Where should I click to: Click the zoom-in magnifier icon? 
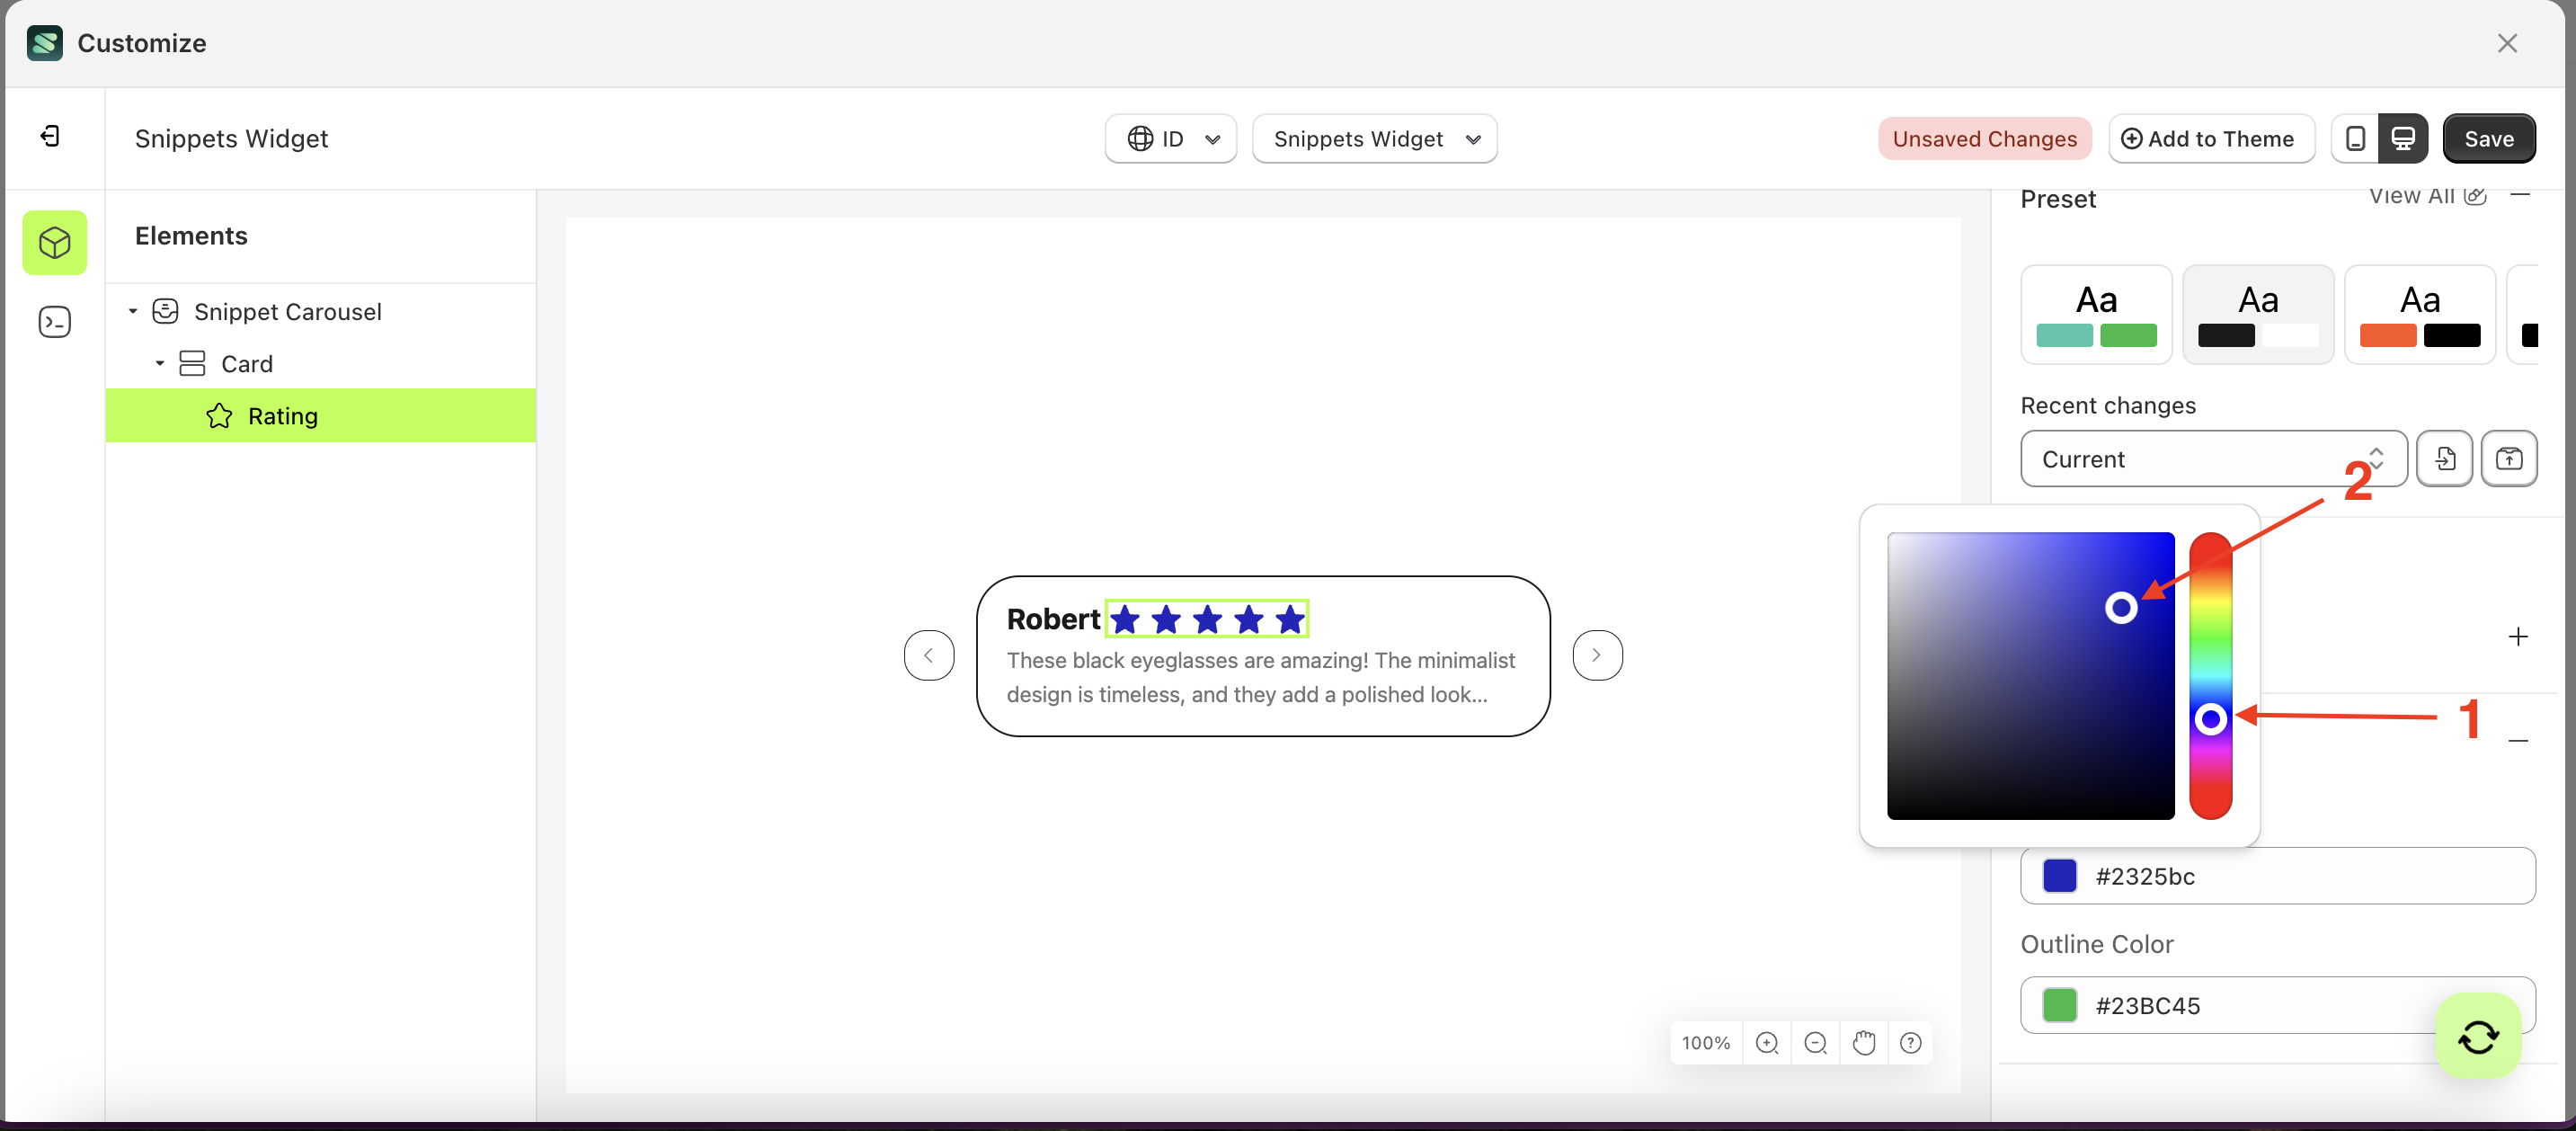tap(1767, 1042)
